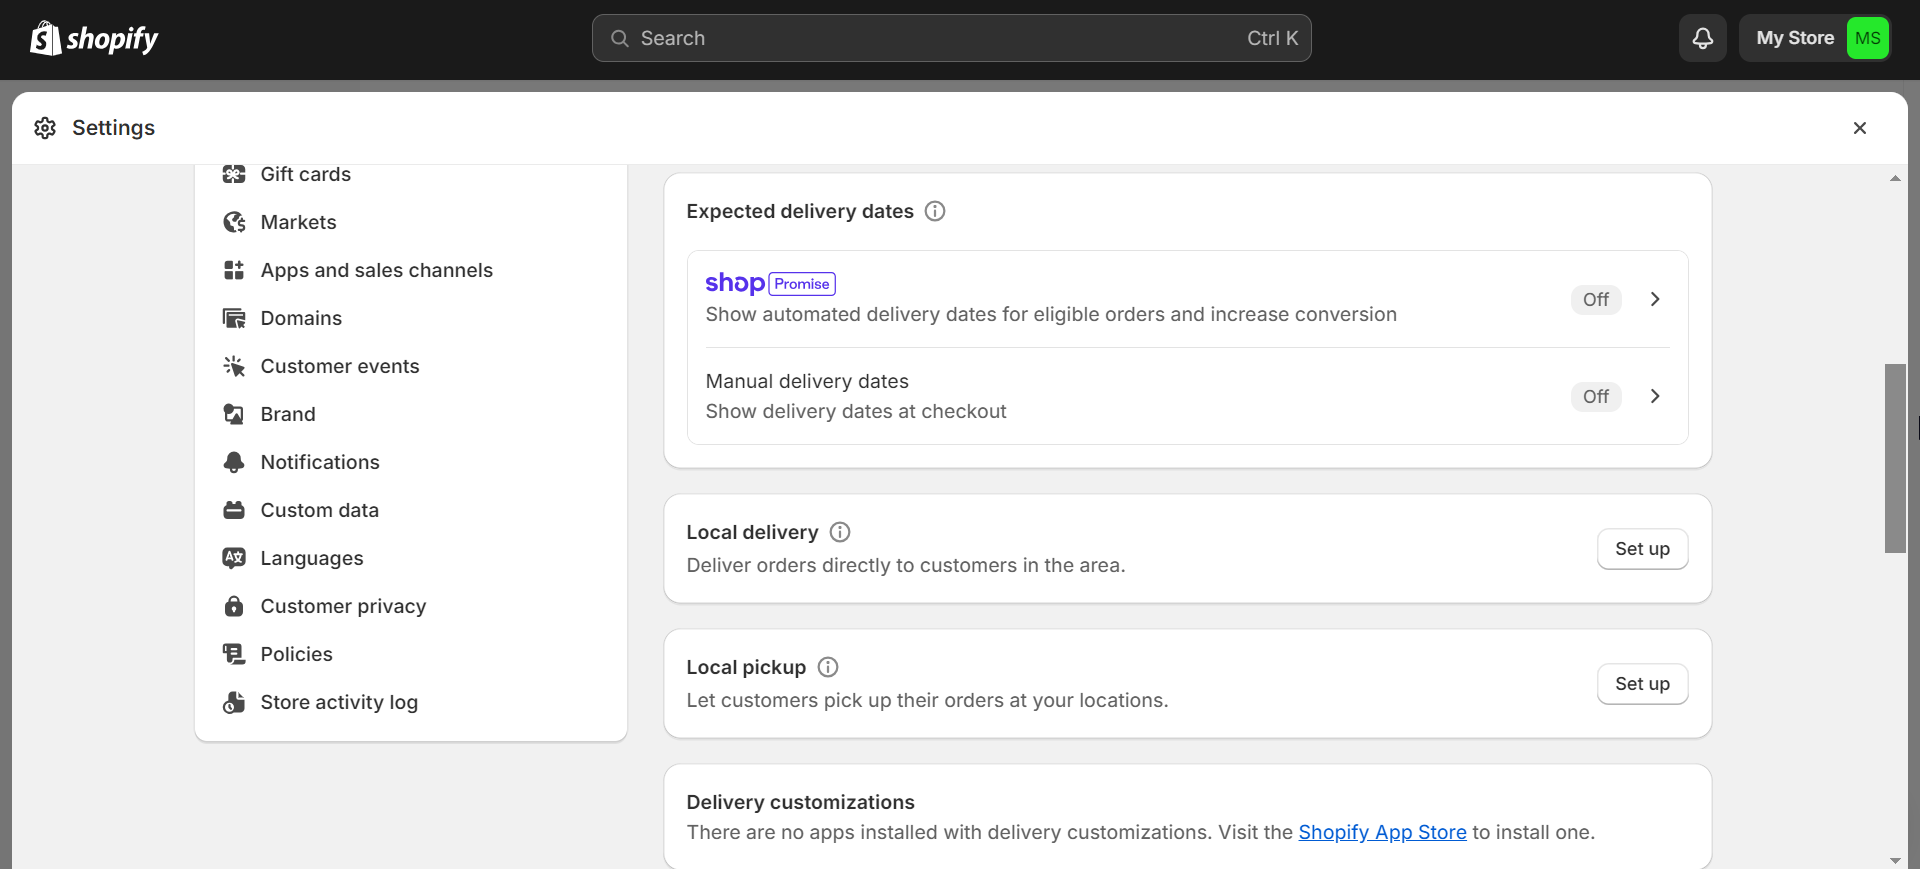
Task: Click the Policies icon
Action: coord(234,654)
